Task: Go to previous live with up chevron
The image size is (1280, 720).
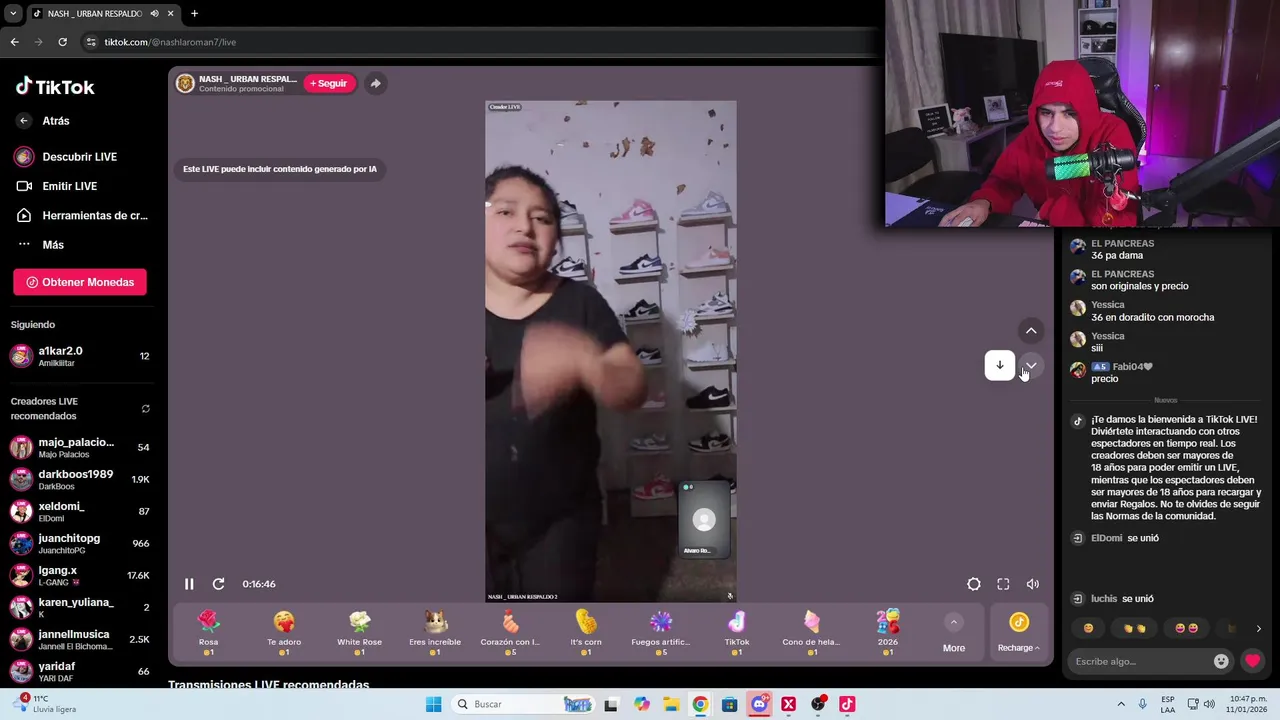Action: coord(1031,331)
